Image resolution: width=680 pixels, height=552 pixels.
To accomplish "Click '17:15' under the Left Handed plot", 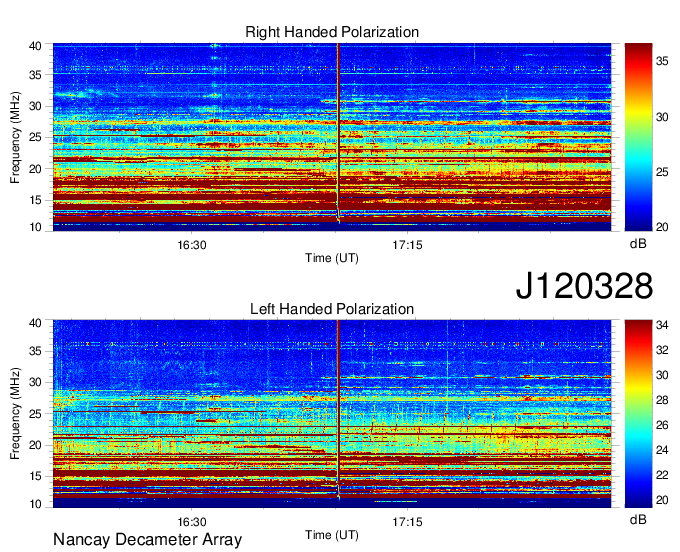I will (407, 522).
